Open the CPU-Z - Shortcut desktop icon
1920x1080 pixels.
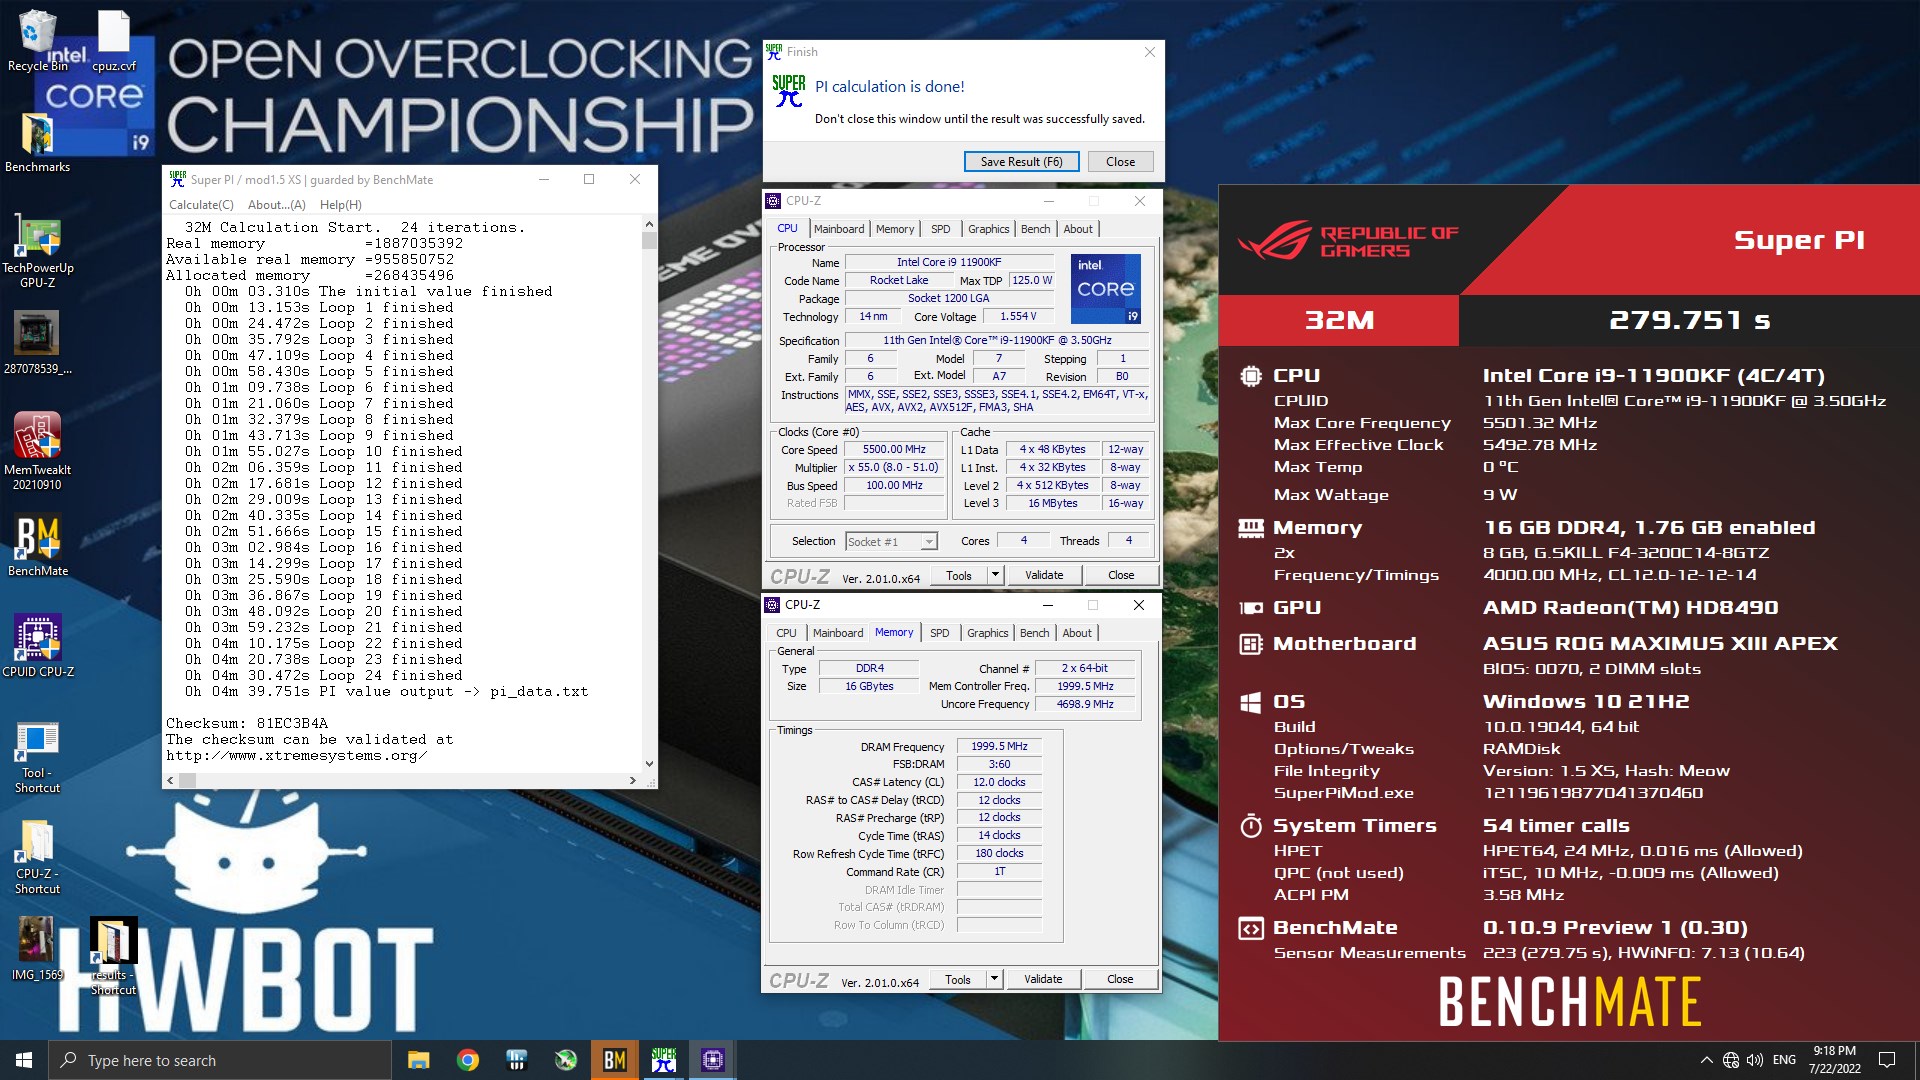pos(37,858)
